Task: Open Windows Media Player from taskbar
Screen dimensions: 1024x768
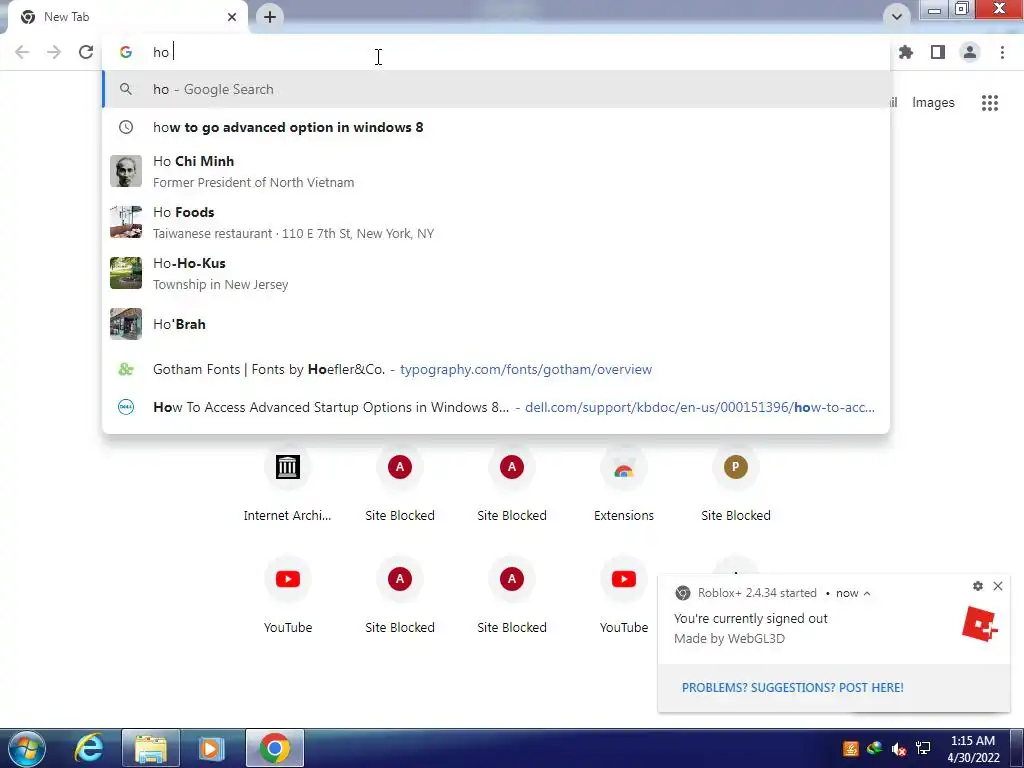Action: pos(211,748)
